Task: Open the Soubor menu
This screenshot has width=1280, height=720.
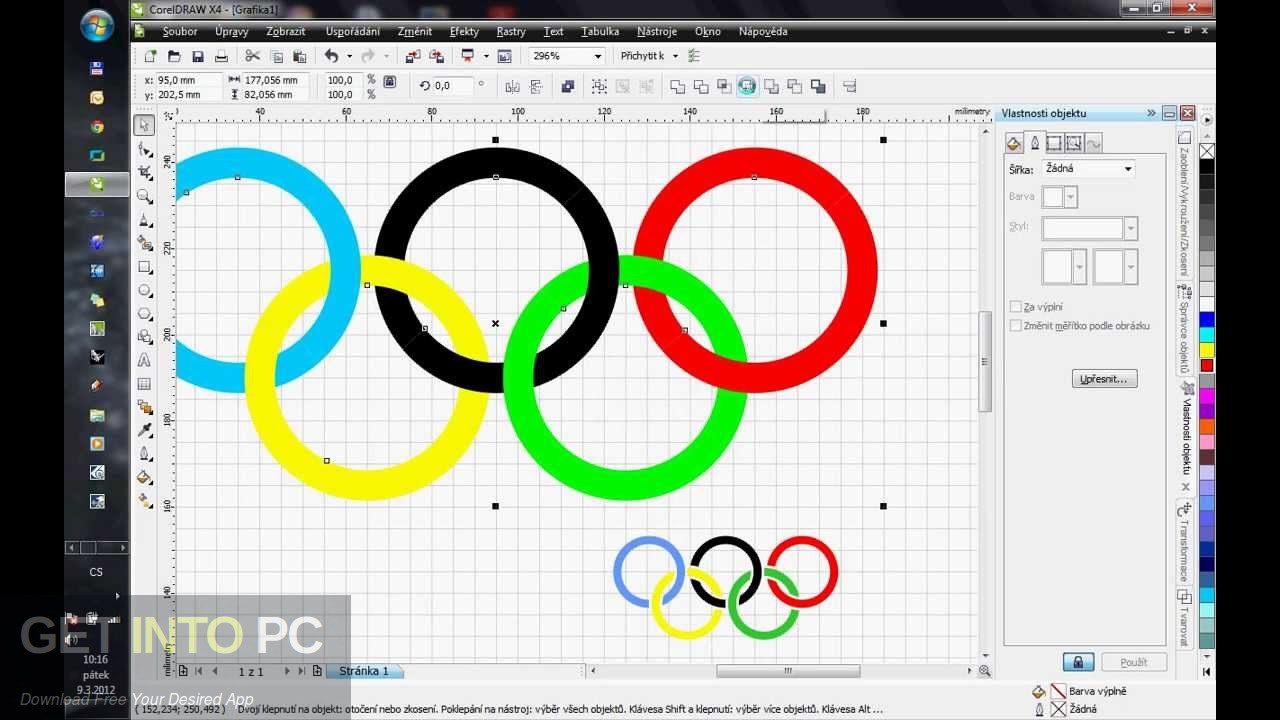Action: tap(180, 32)
